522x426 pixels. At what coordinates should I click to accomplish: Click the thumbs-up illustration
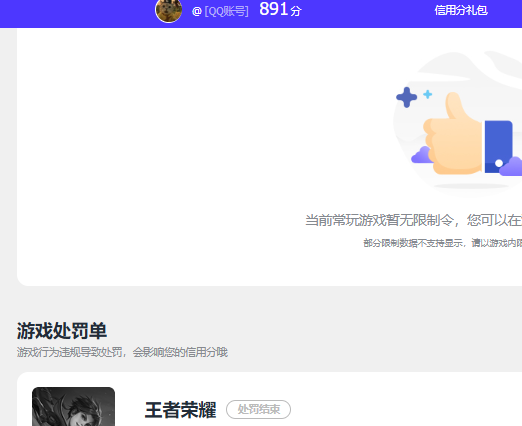point(459,124)
